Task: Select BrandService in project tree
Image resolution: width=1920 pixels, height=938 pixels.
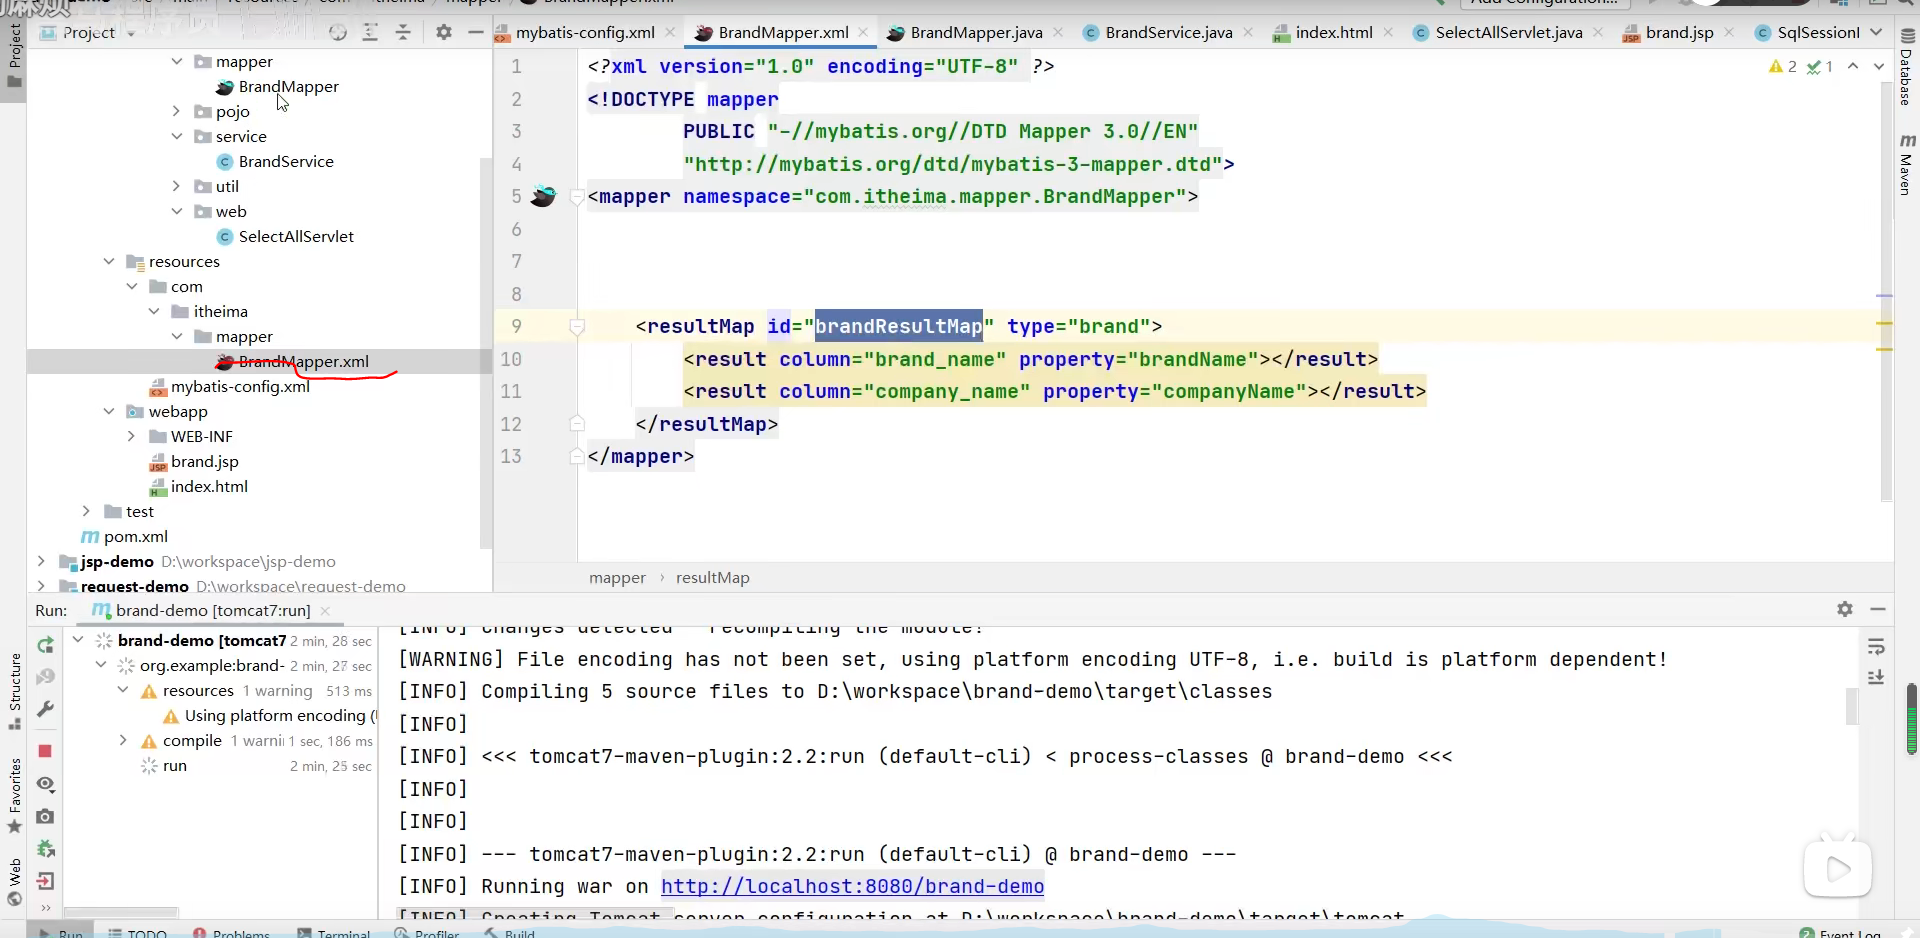Action: [x=286, y=161]
